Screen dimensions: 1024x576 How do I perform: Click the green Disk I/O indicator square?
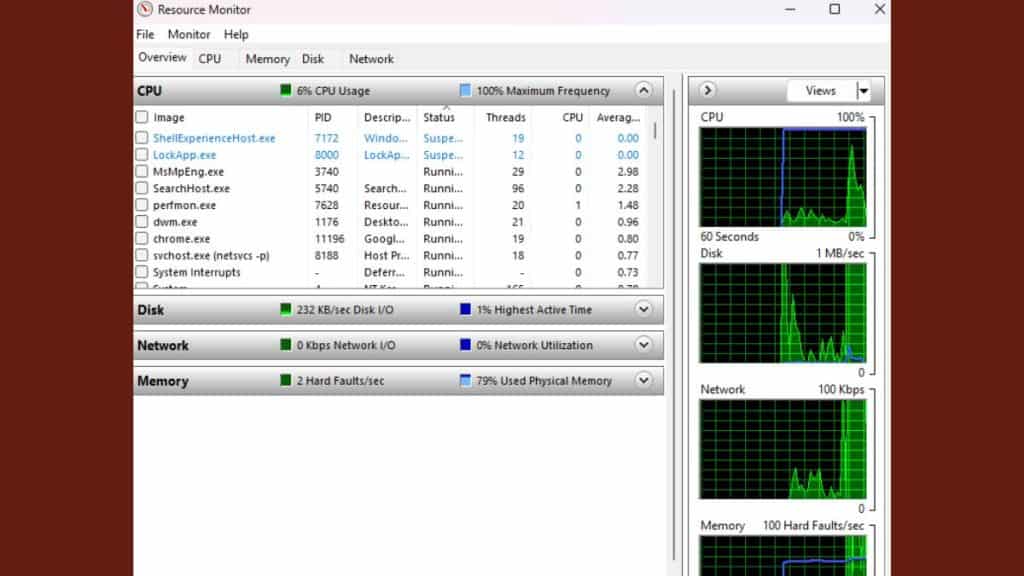(x=286, y=310)
